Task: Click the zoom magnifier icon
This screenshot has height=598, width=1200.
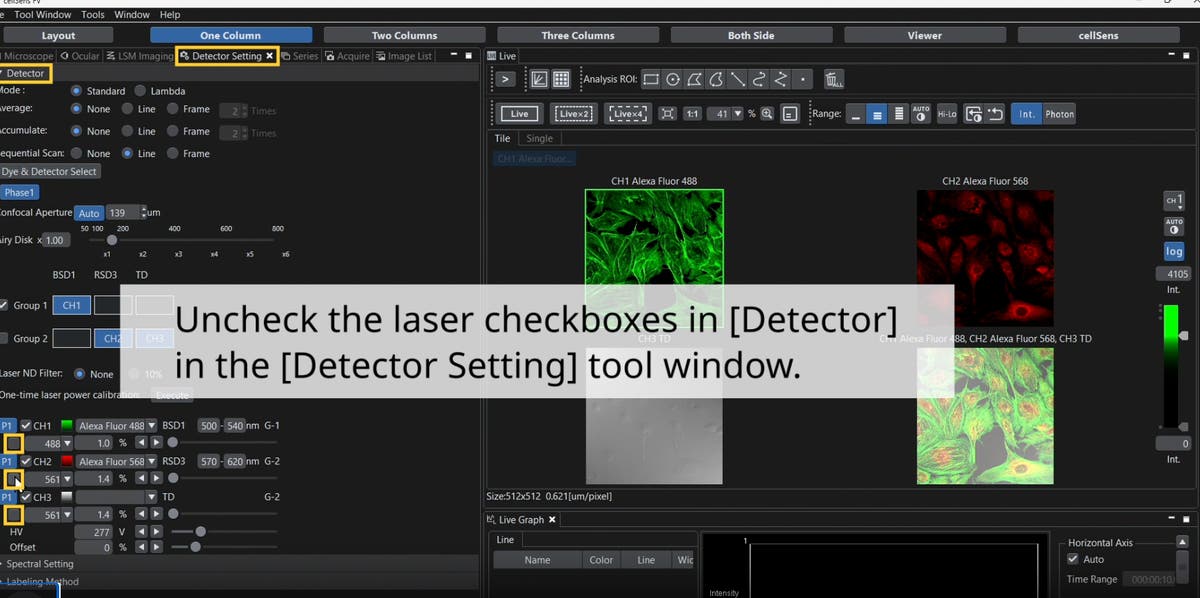Action: 766,113
